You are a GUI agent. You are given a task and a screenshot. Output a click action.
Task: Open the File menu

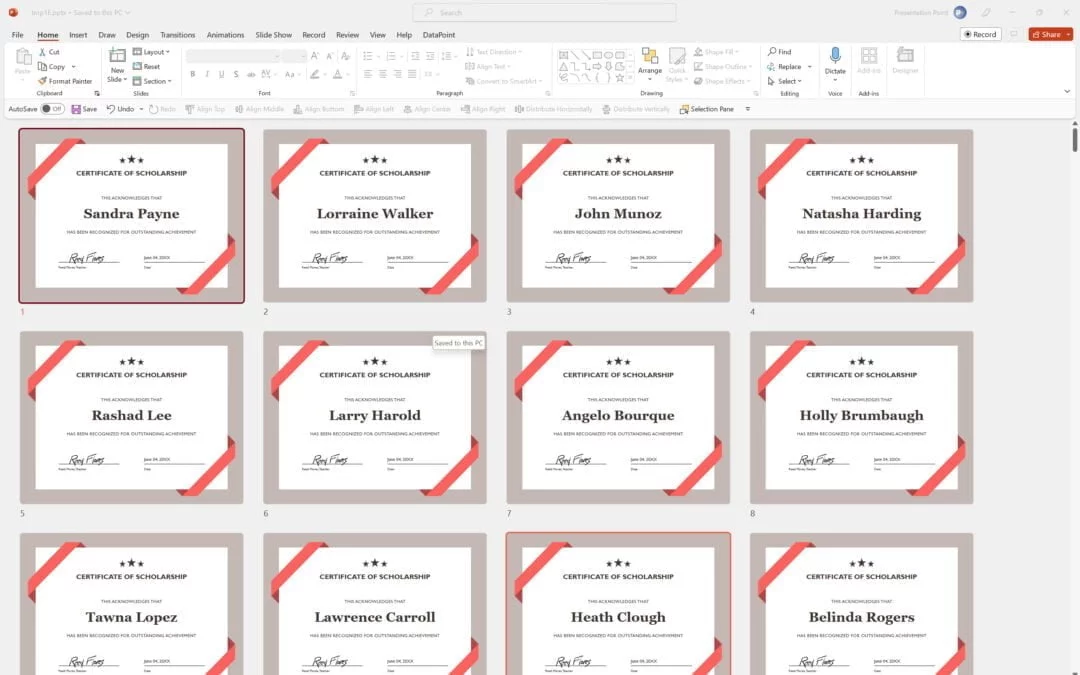point(17,34)
